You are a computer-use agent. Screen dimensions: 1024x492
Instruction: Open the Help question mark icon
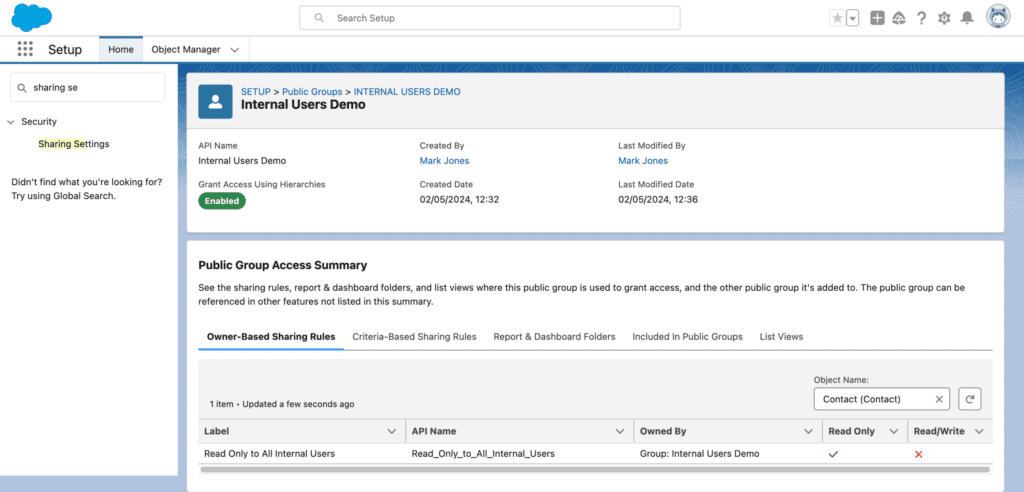point(921,18)
